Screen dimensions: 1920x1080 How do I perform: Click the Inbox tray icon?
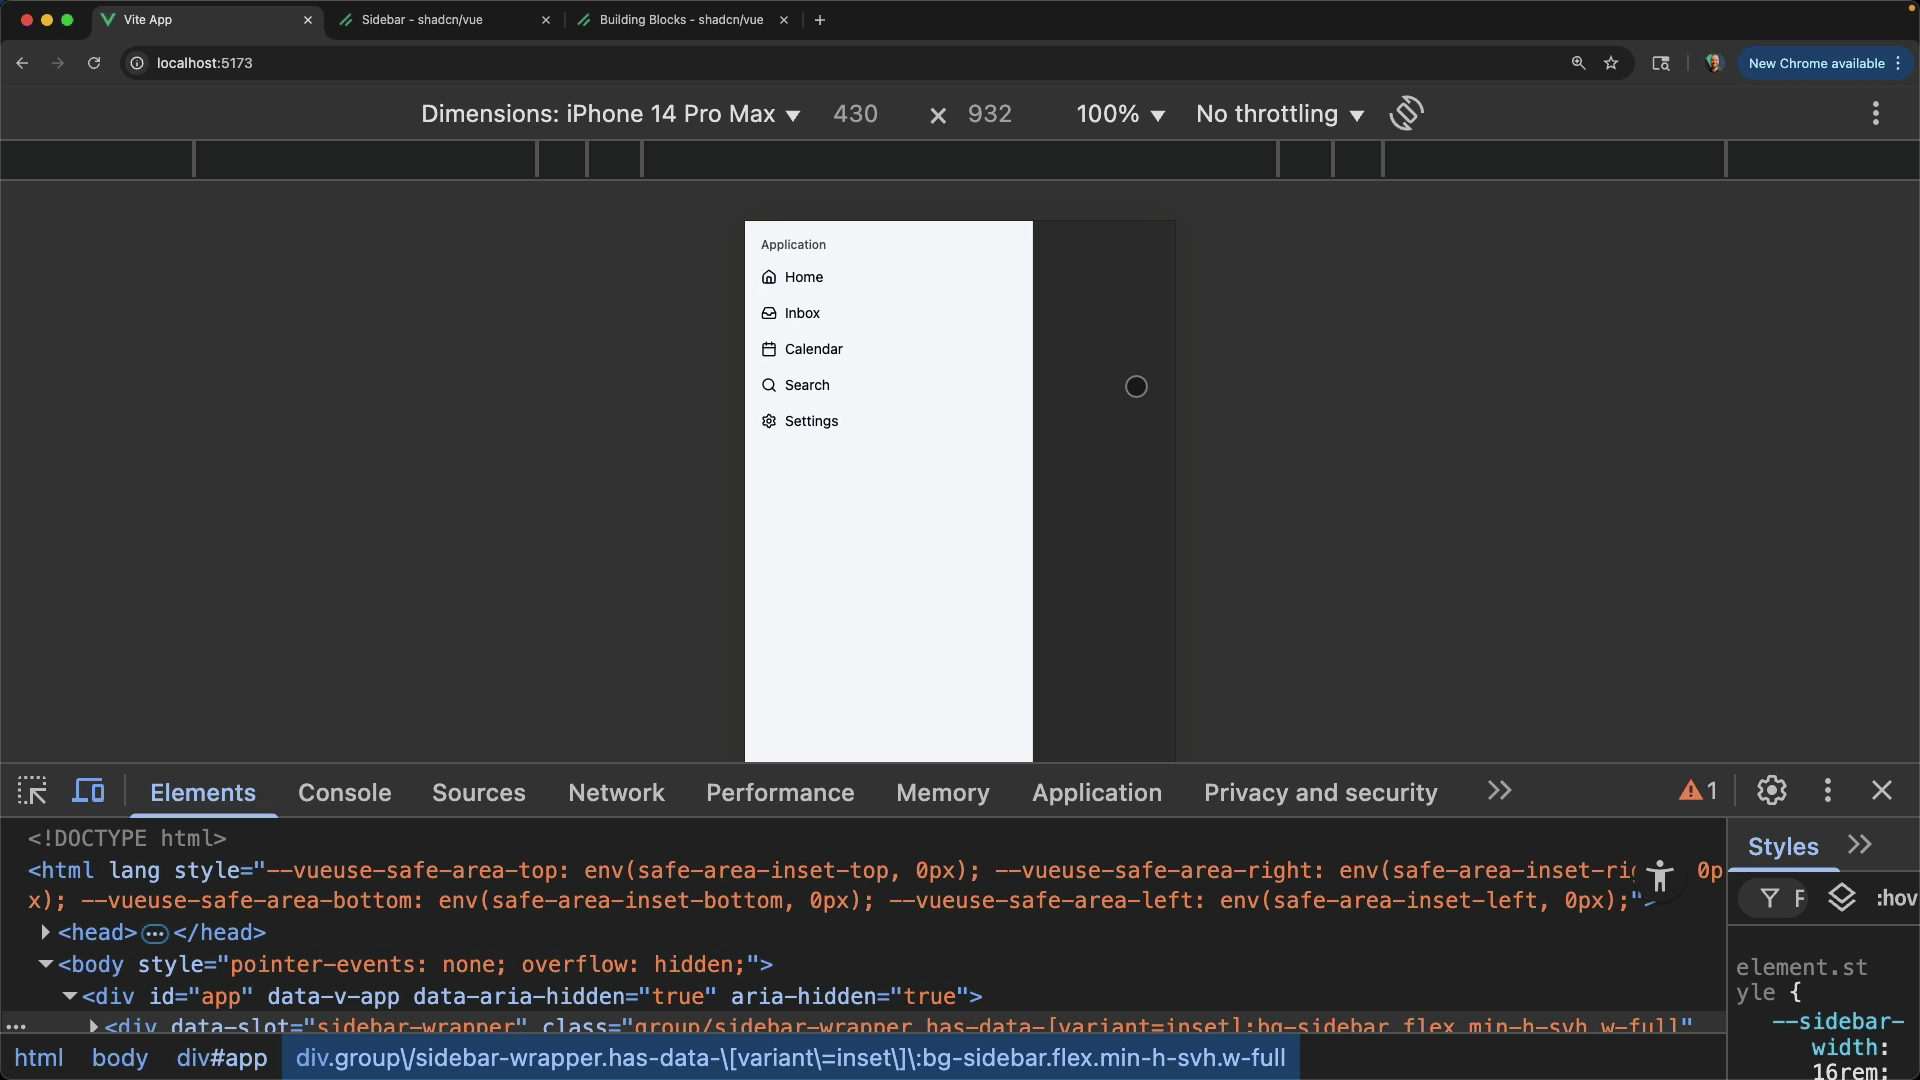tap(769, 313)
